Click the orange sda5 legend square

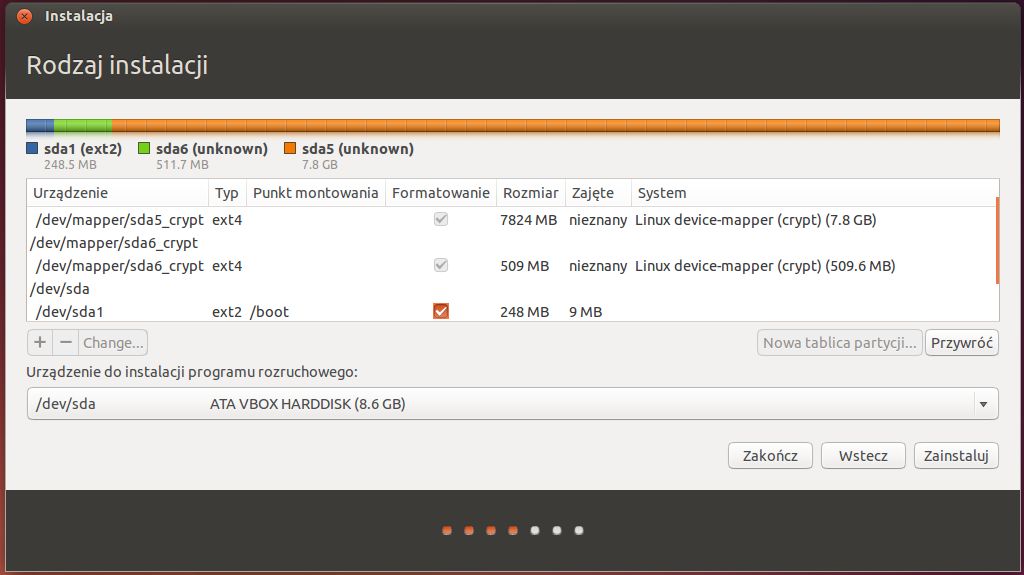click(290, 149)
